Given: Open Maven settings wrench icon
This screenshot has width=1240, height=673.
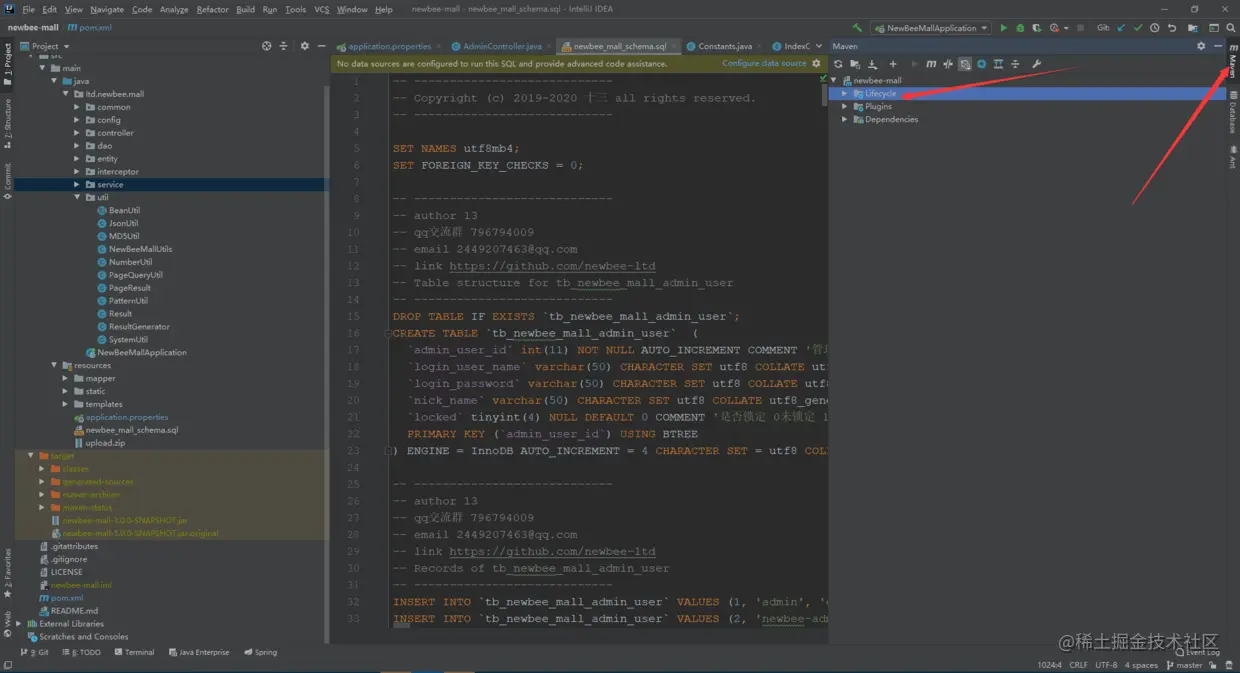Looking at the screenshot, I should point(1036,64).
